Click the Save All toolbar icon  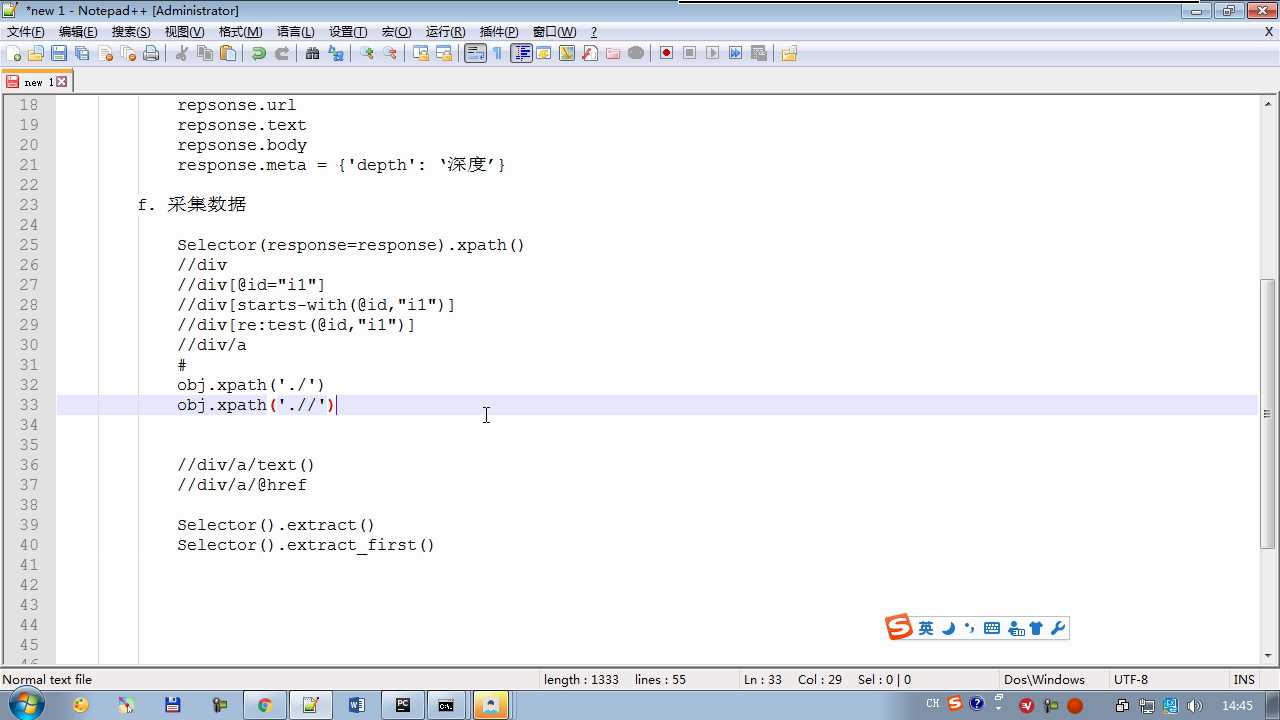[82, 54]
